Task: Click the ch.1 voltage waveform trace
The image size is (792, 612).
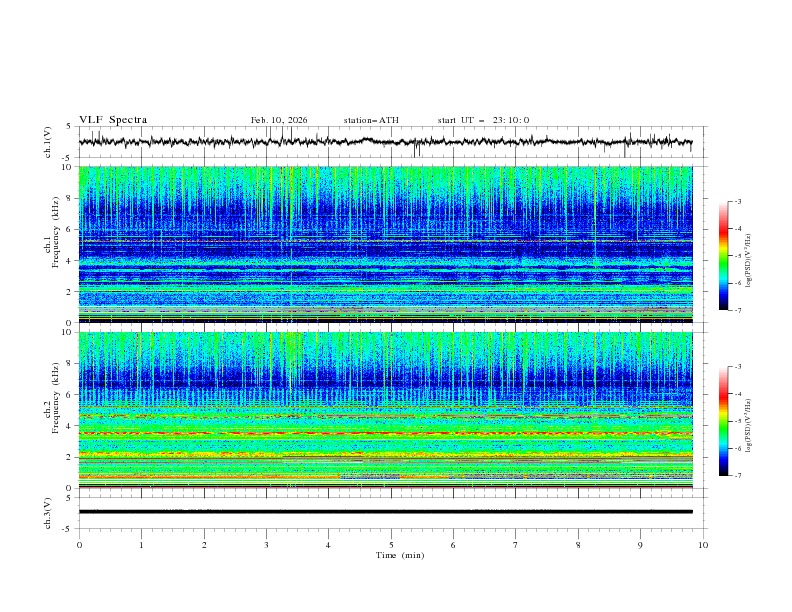Action: [x=385, y=142]
